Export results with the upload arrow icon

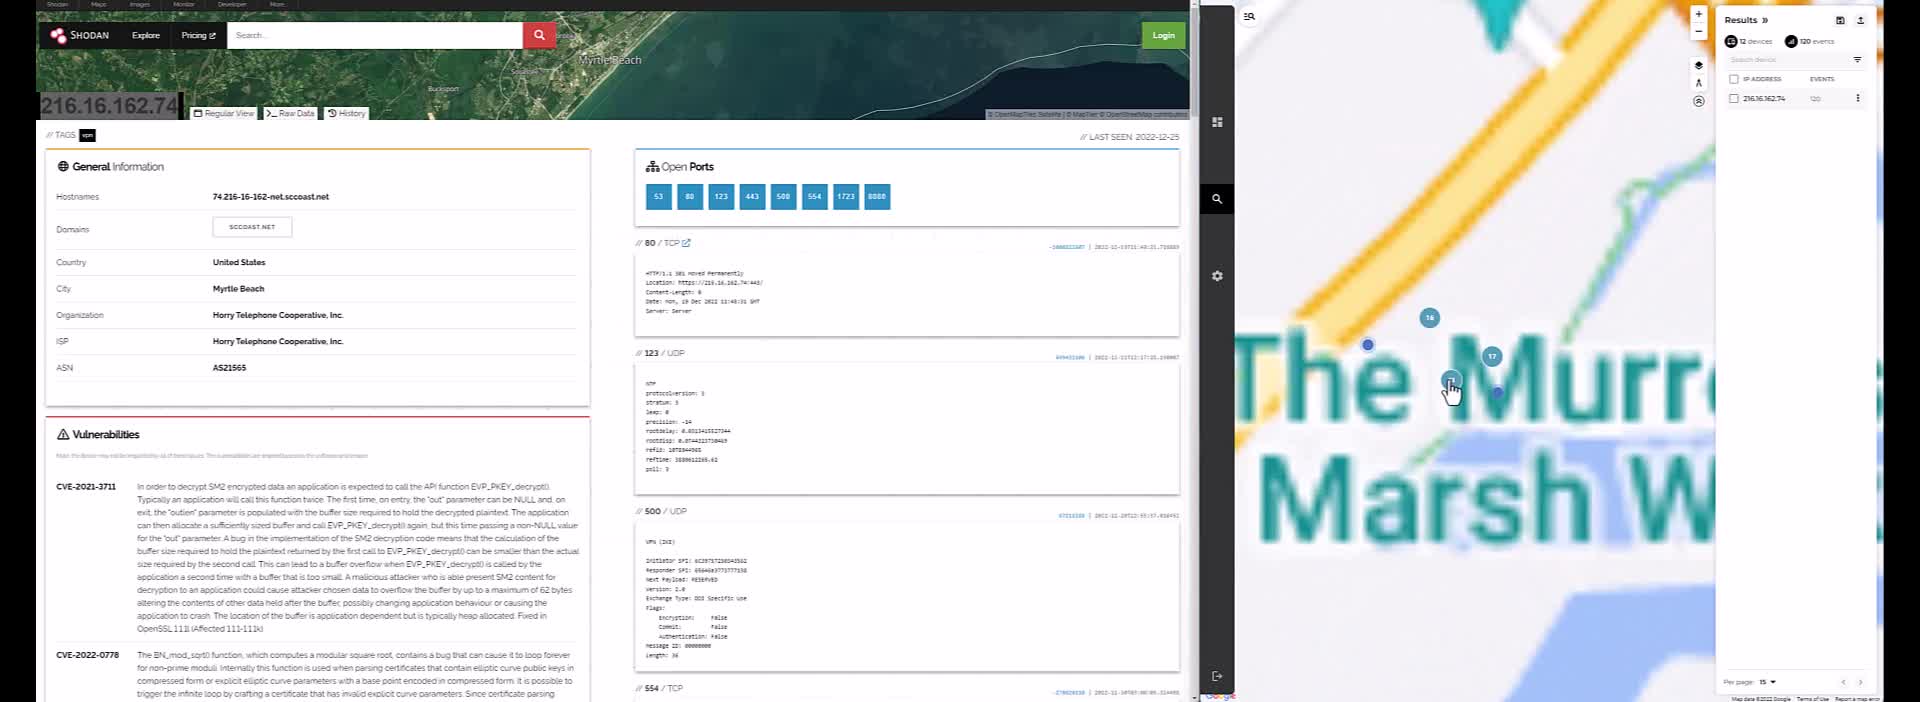1860,20
